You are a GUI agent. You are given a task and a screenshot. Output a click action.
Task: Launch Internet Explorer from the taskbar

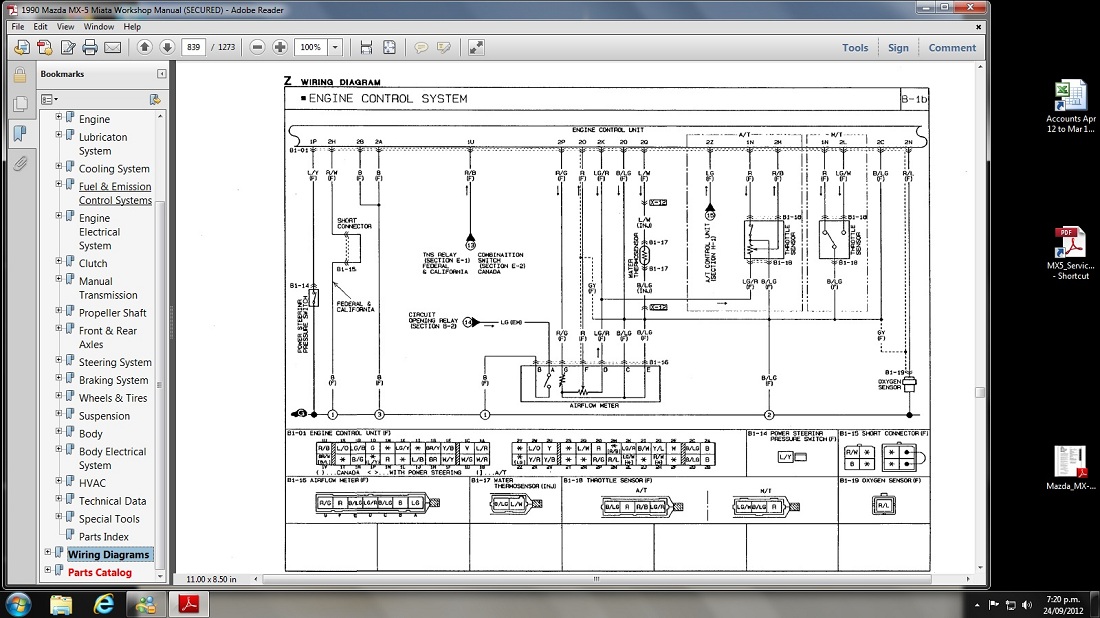(x=104, y=604)
